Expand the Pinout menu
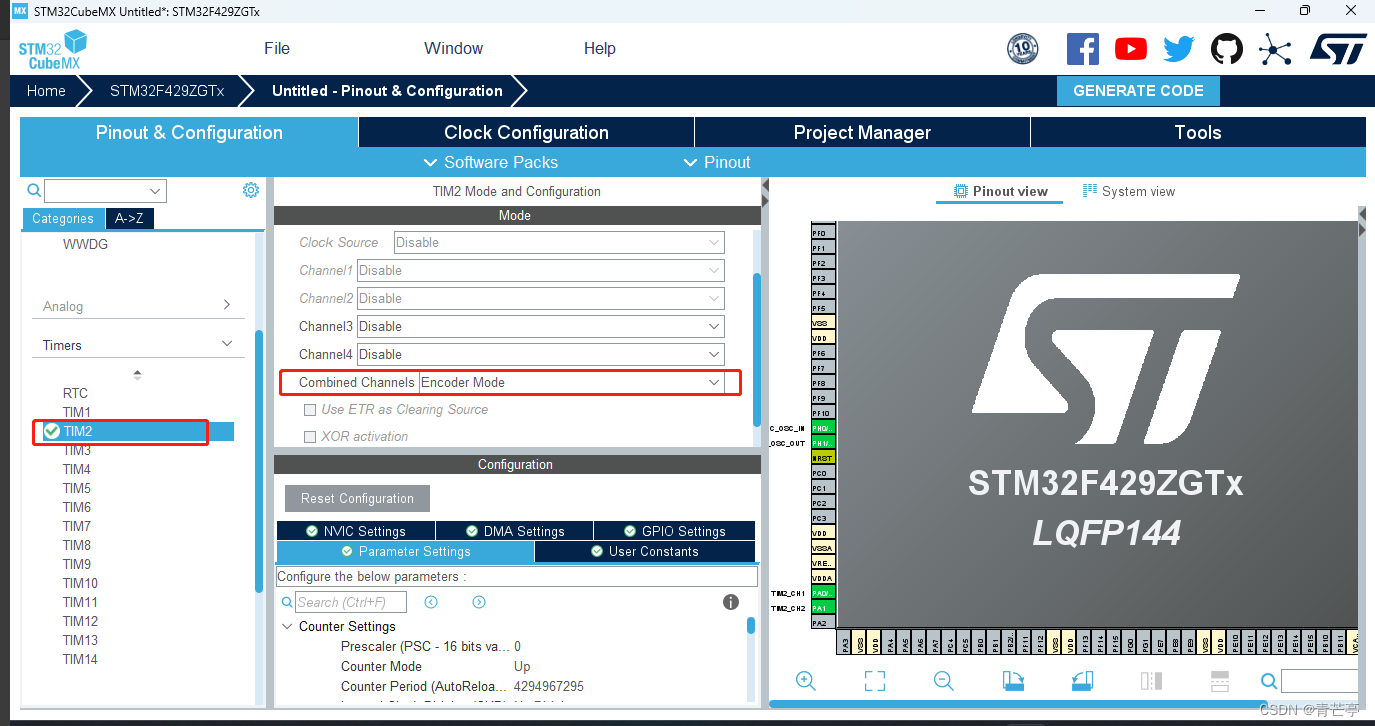1375x726 pixels. (x=717, y=162)
